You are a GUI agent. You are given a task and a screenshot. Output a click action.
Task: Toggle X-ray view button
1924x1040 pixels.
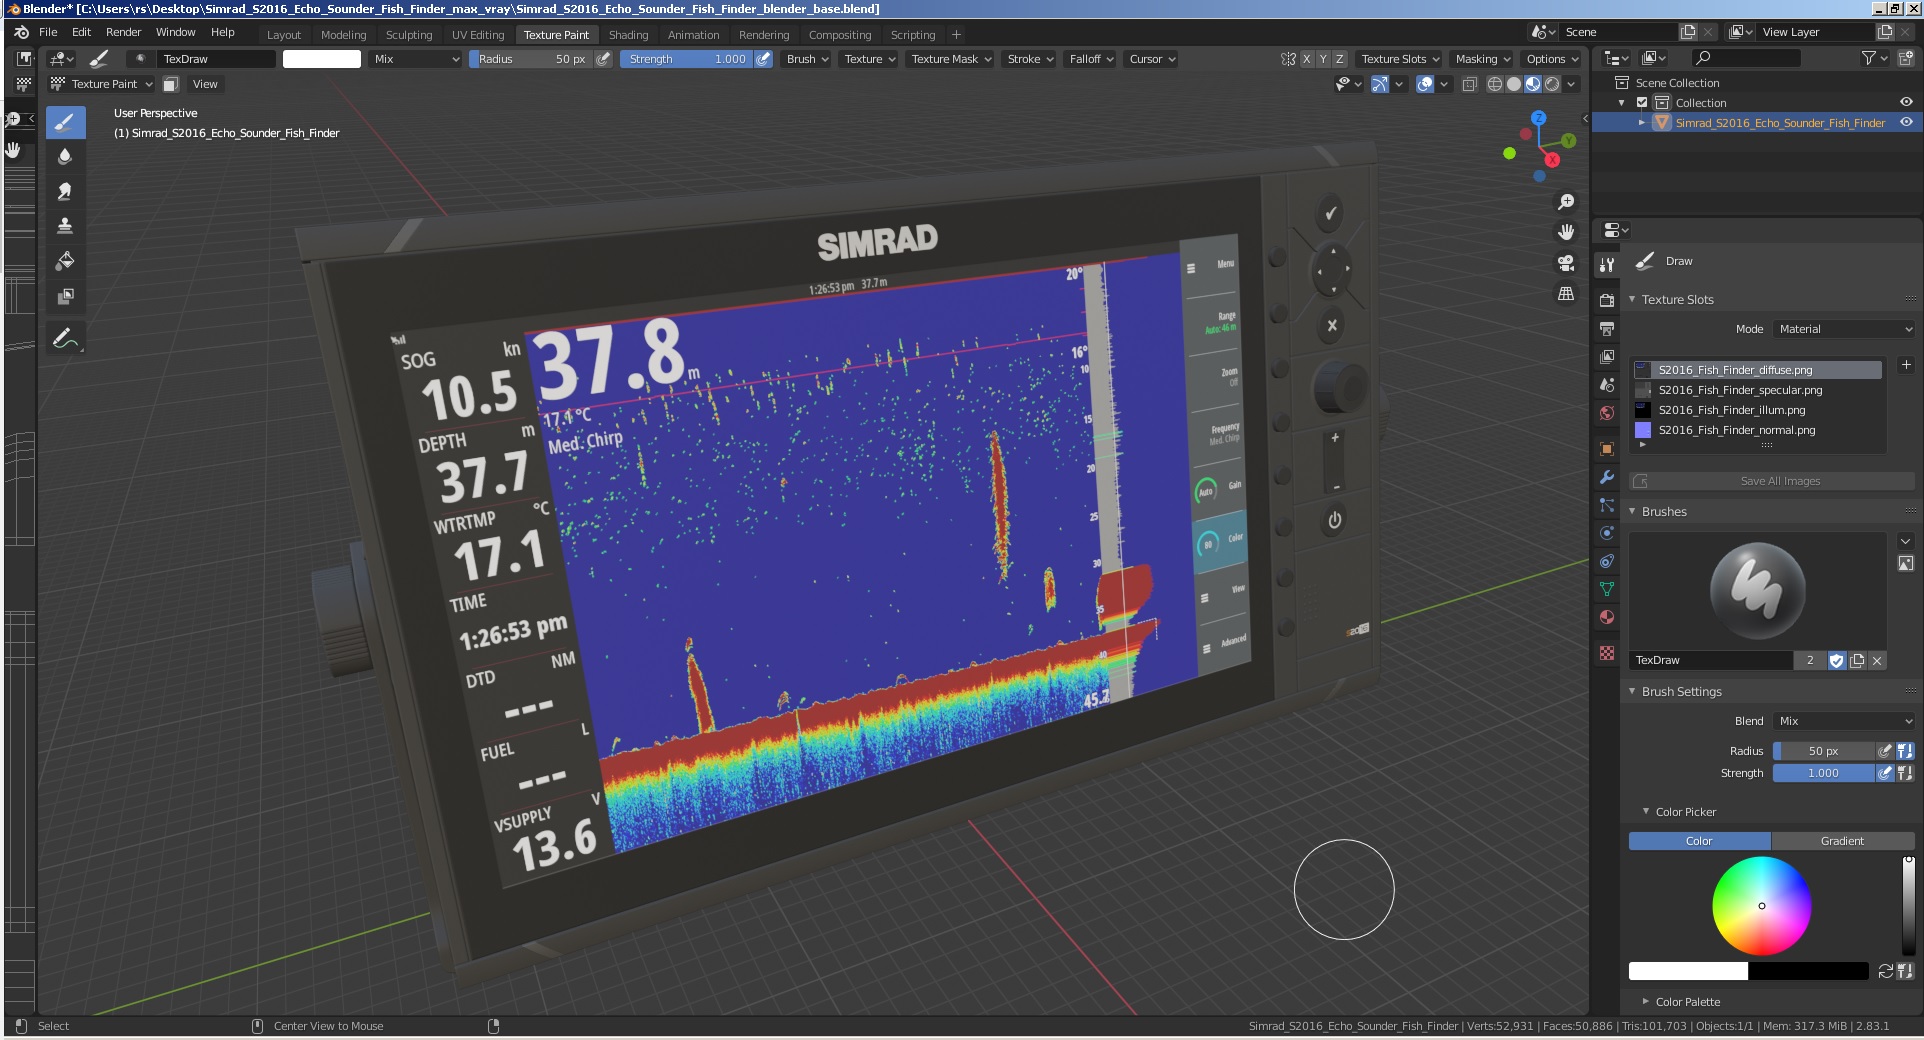click(1469, 84)
